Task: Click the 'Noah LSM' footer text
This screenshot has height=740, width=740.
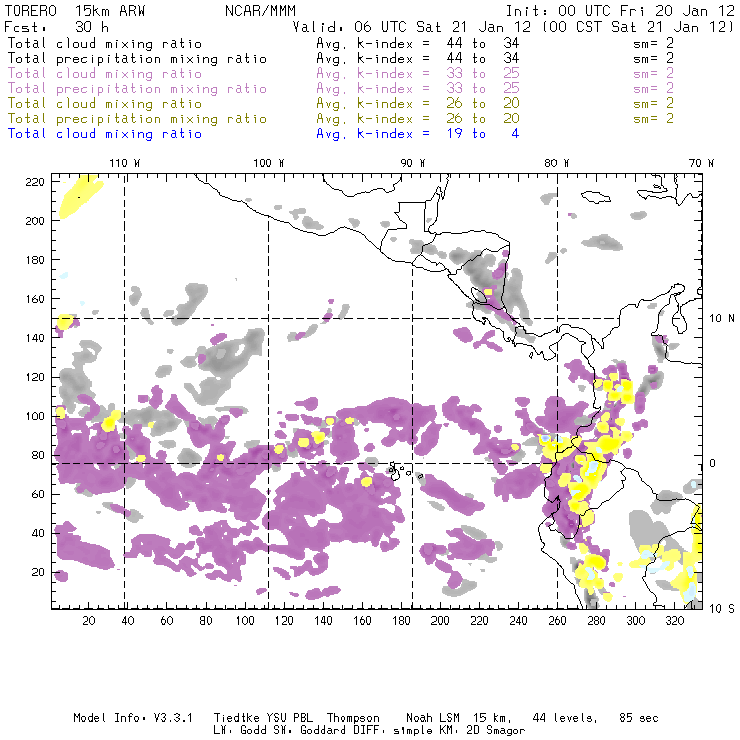Action: coord(435,718)
